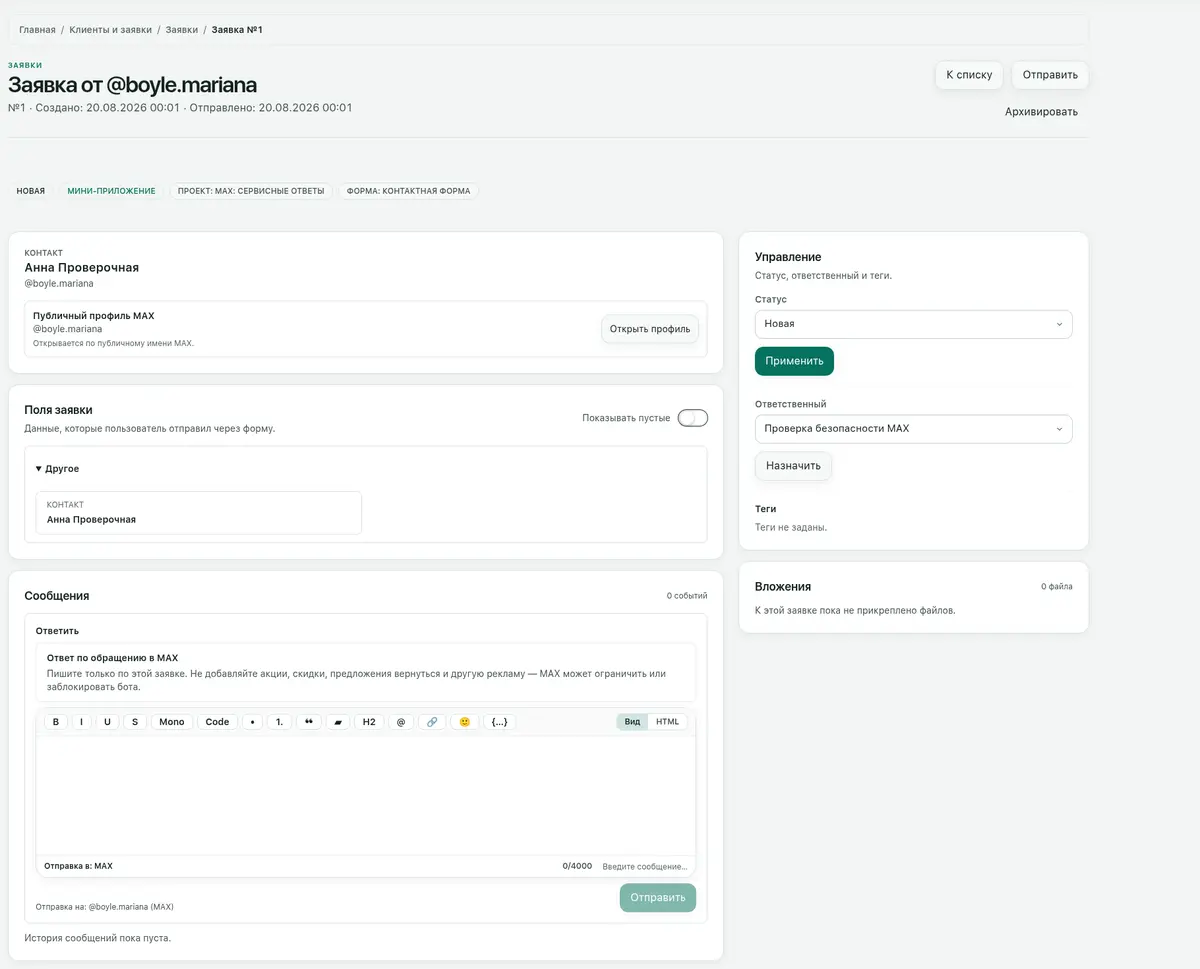This screenshot has height=969, width=1200.
Task: Click Применить button
Action: [794, 361]
